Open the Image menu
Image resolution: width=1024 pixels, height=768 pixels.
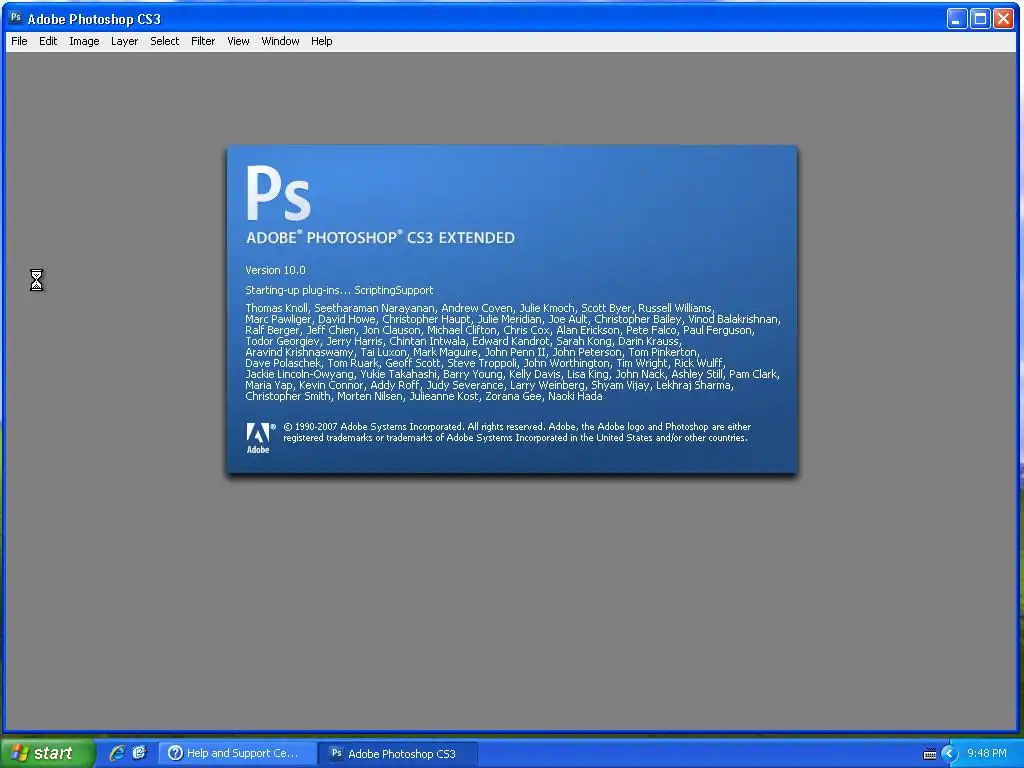(x=84, y=41)
